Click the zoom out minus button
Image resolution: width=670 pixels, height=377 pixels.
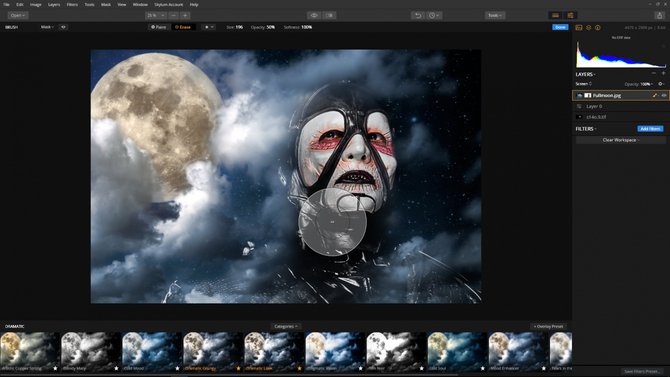tap(173, 15)
